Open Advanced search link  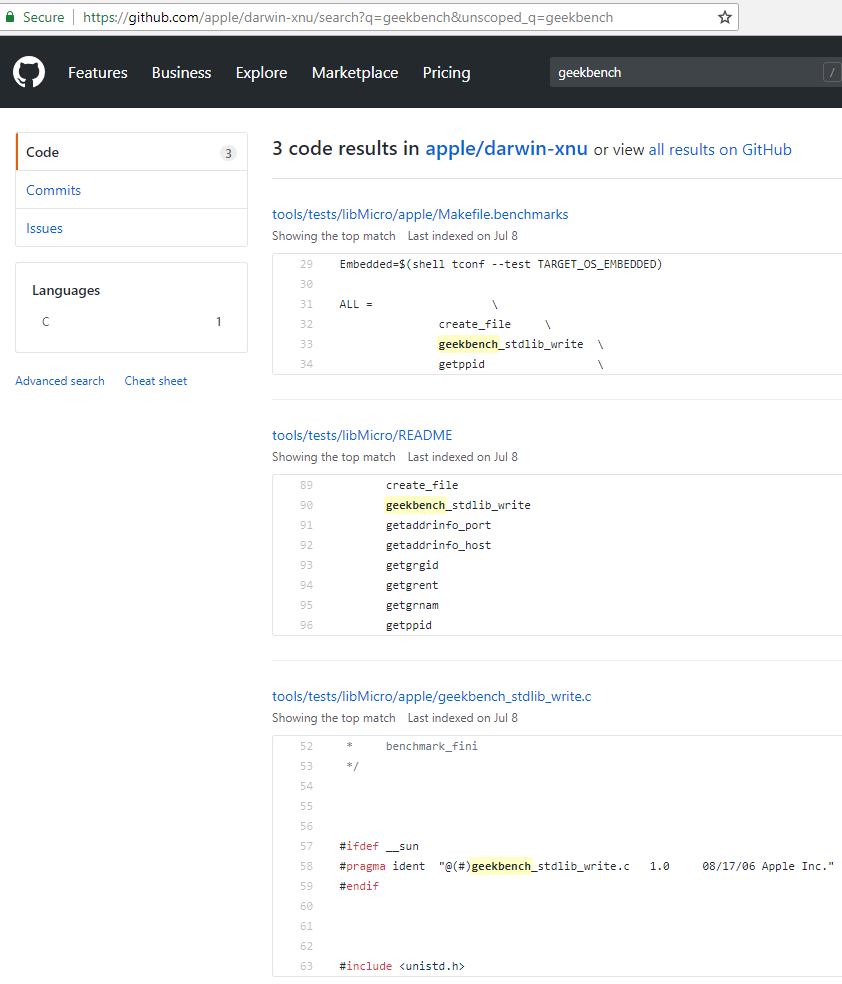[60, 381]
